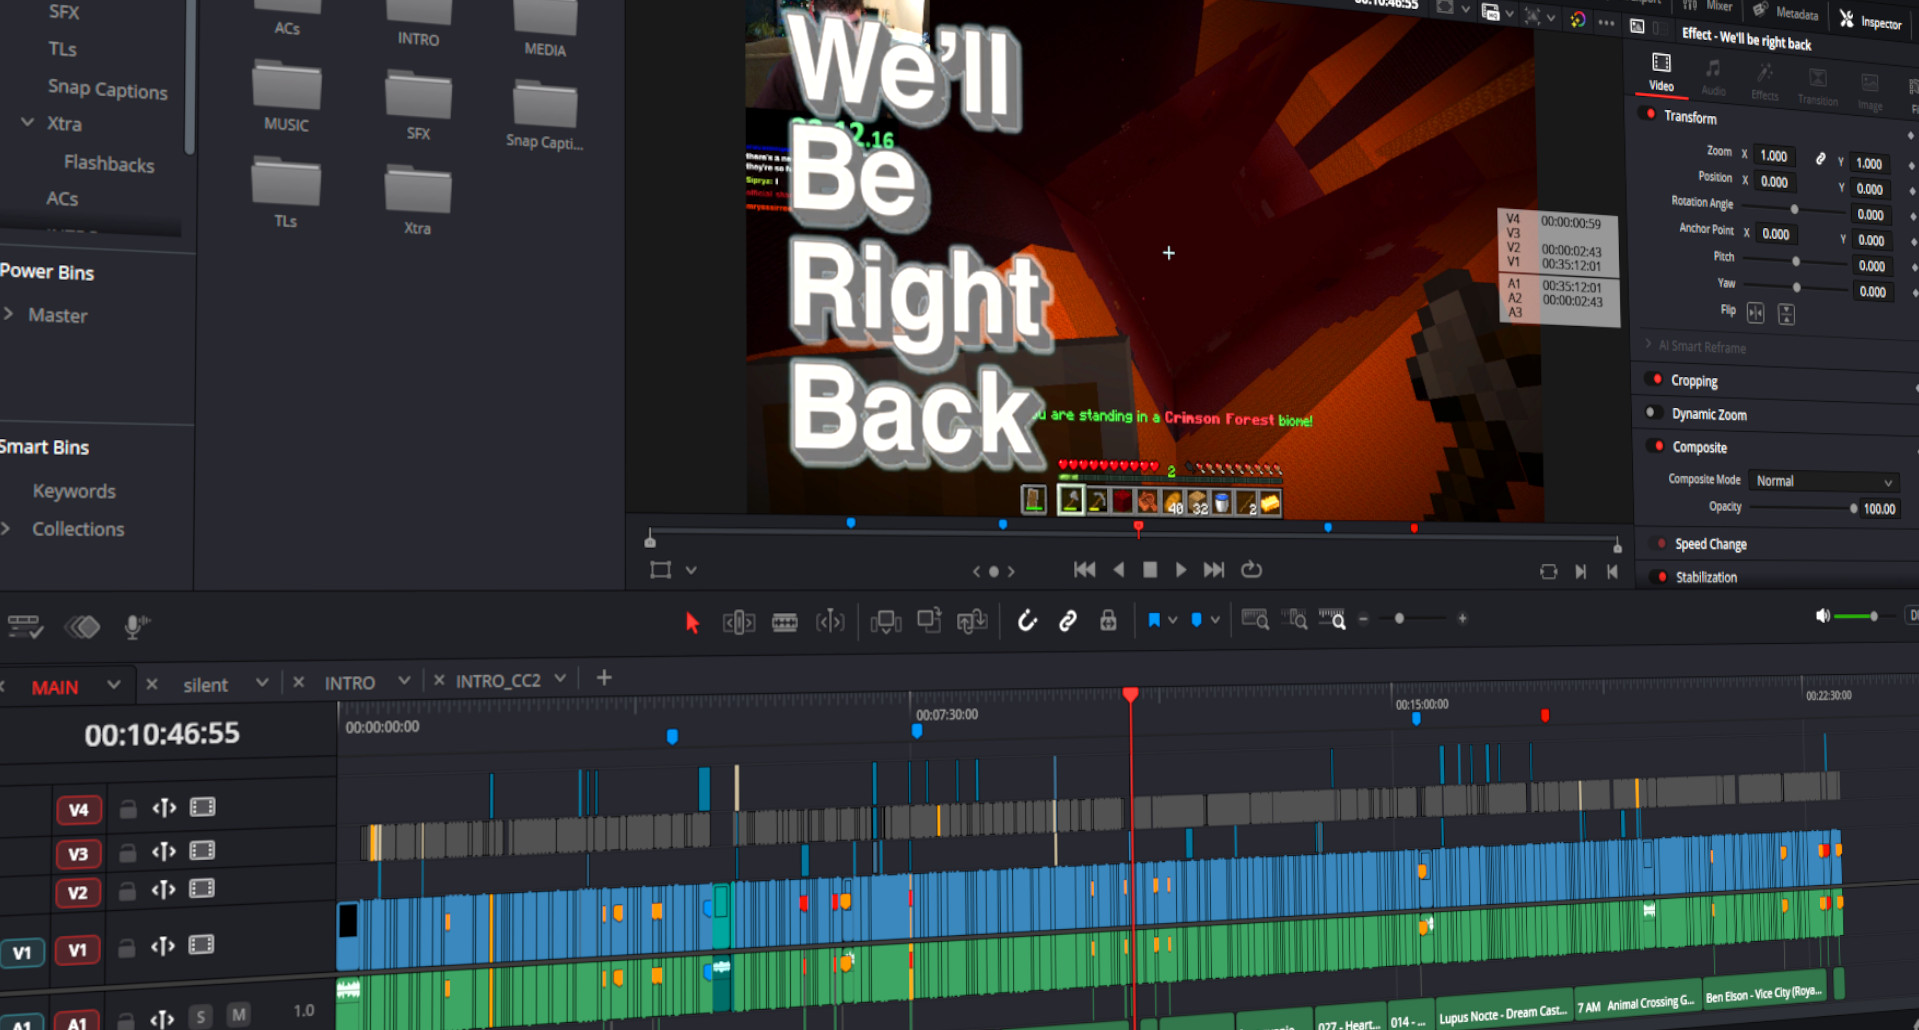
Task: Toggle Loop playback icon
Action: tap(1251, 569)
